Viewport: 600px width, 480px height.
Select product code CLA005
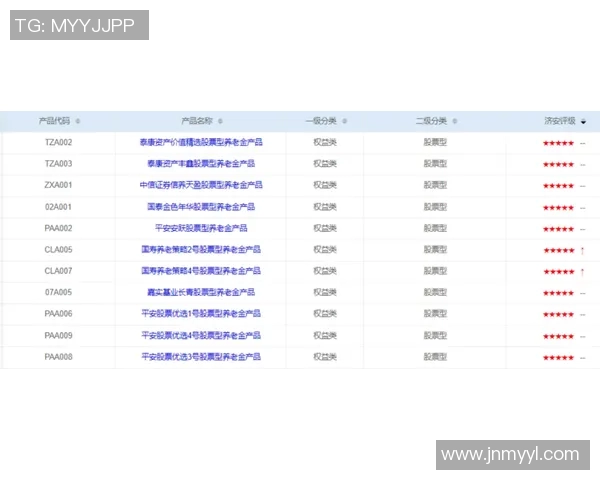[x=58, y=250]
